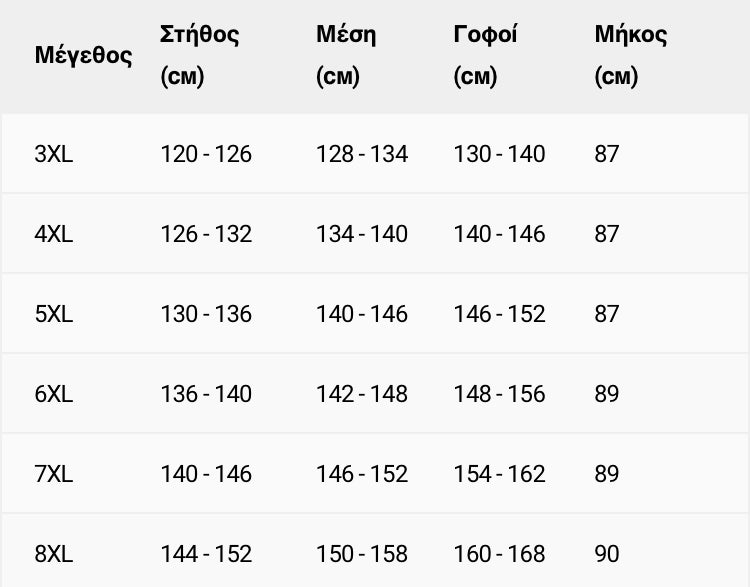Select the 5XL size row label
The height and width of the screenshot is (587, 750).
54,314
